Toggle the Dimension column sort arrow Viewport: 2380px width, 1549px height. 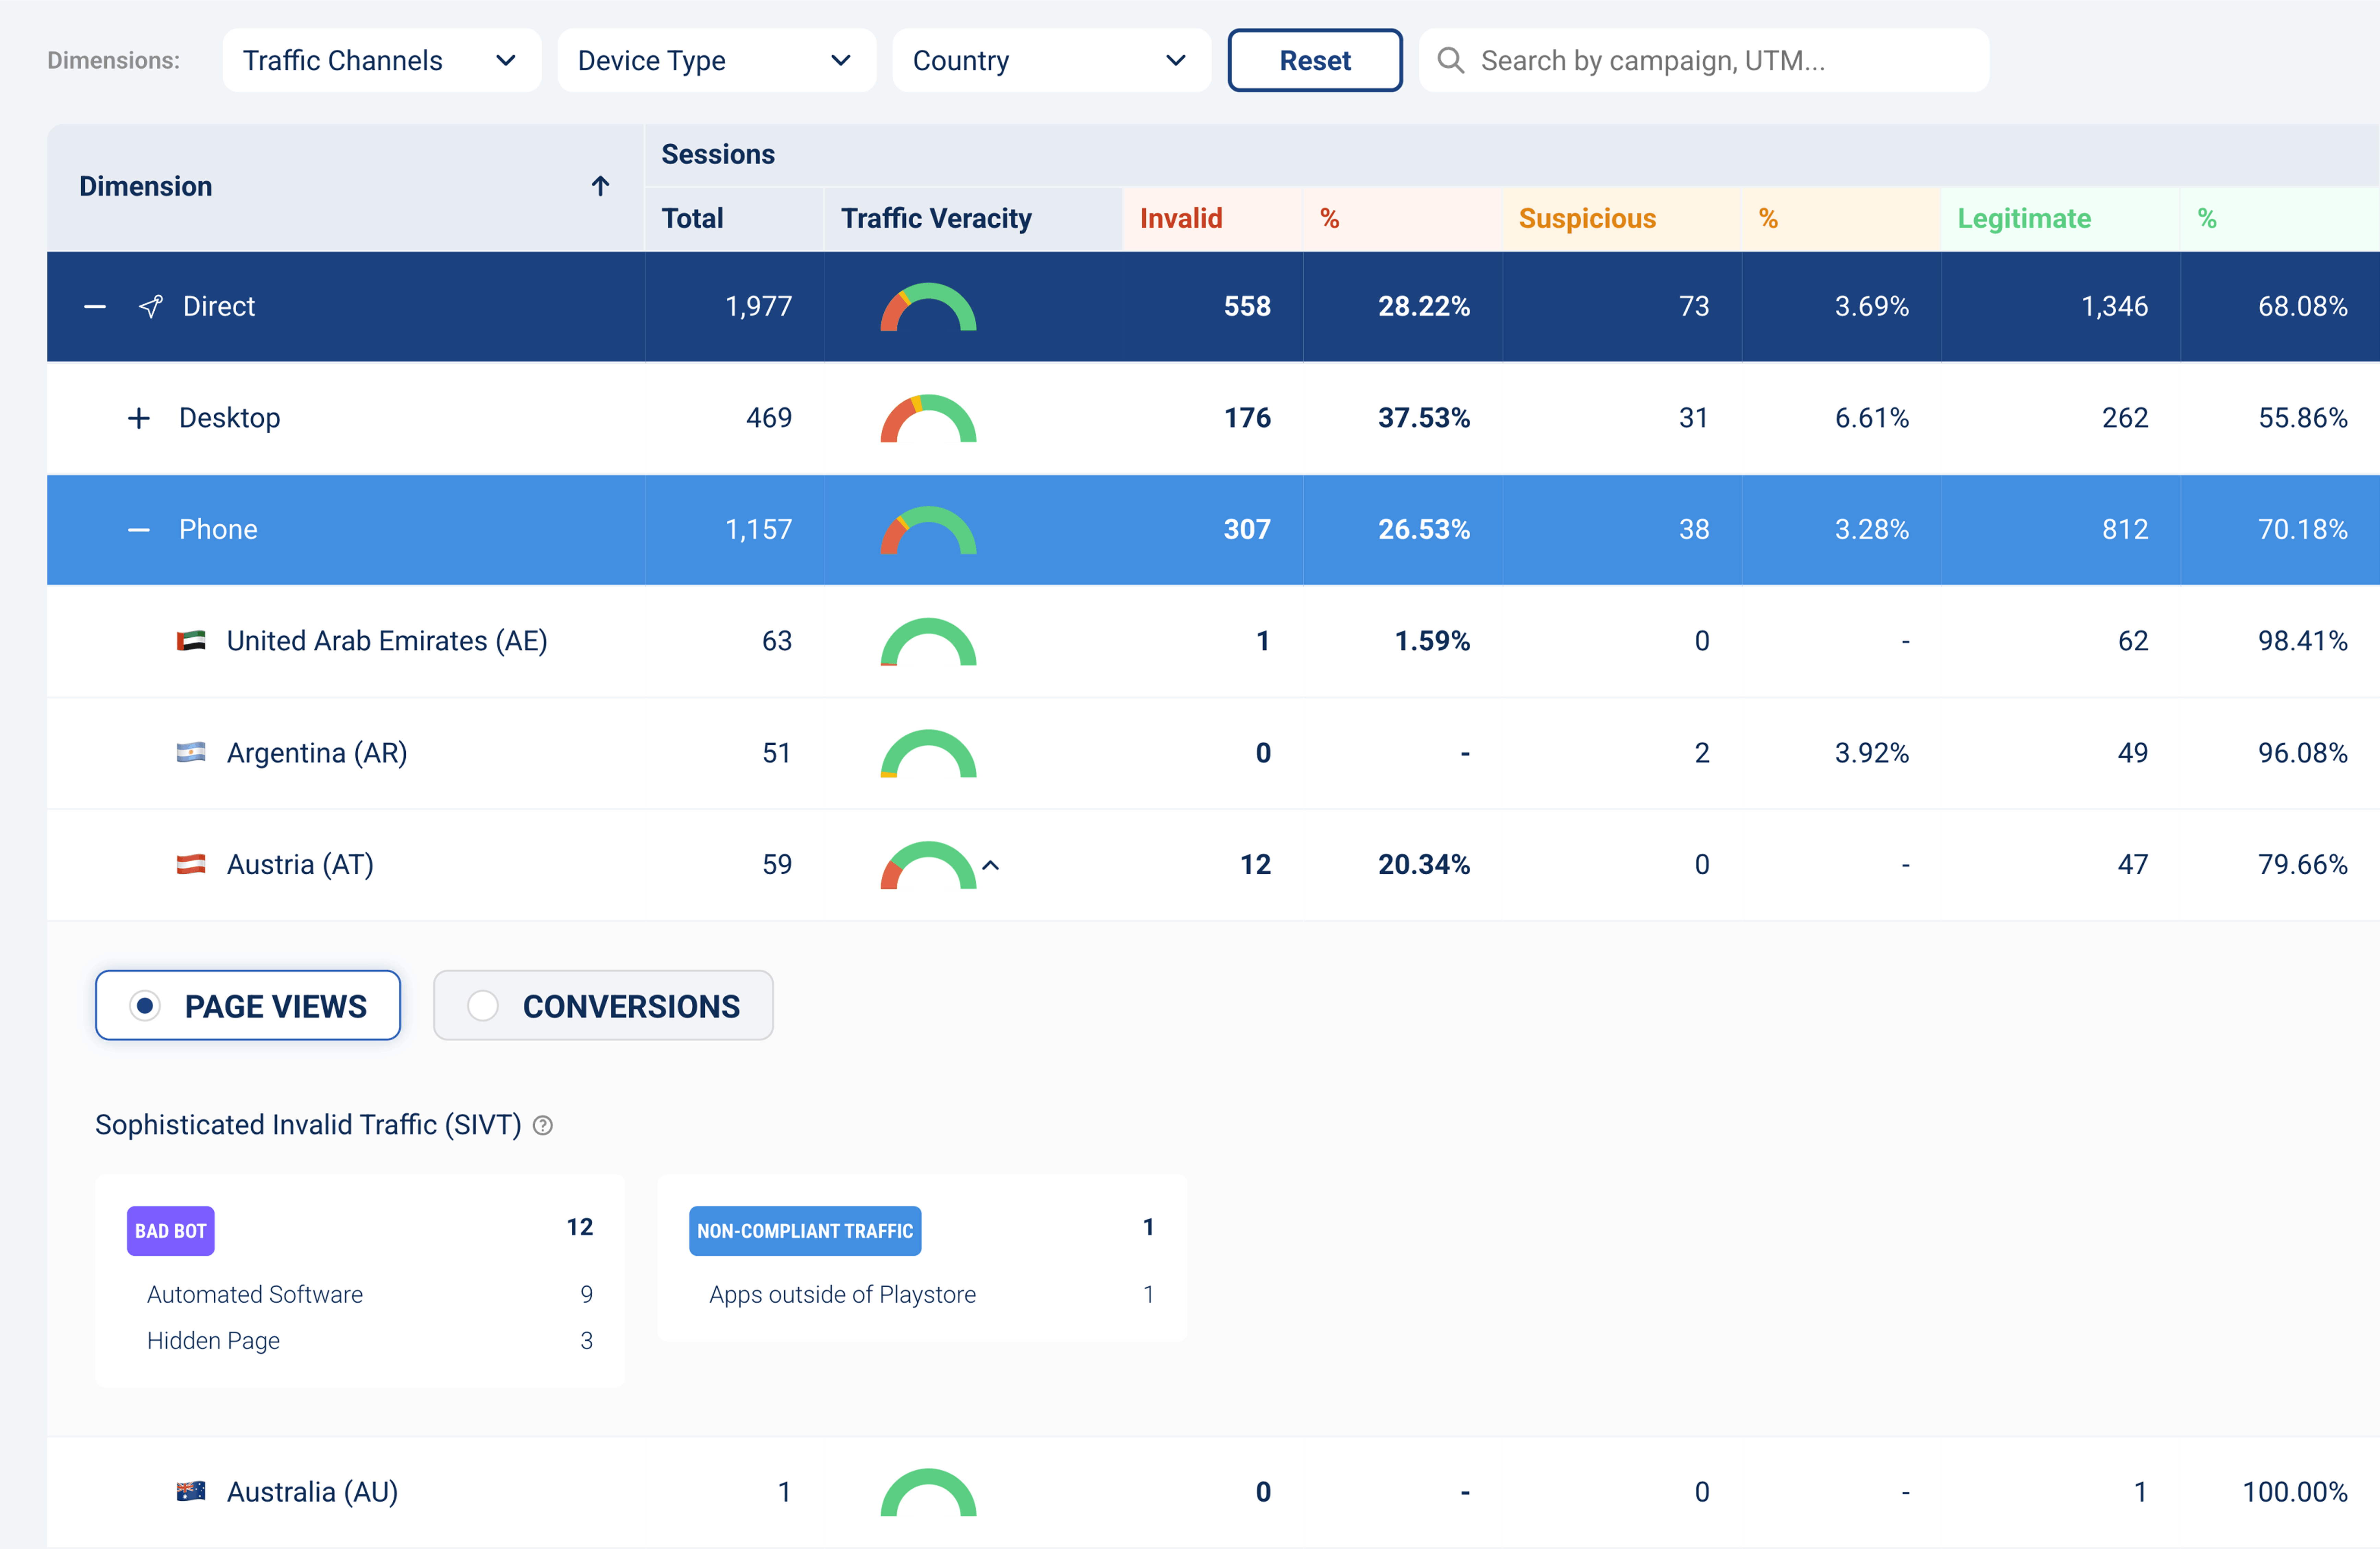600,186
